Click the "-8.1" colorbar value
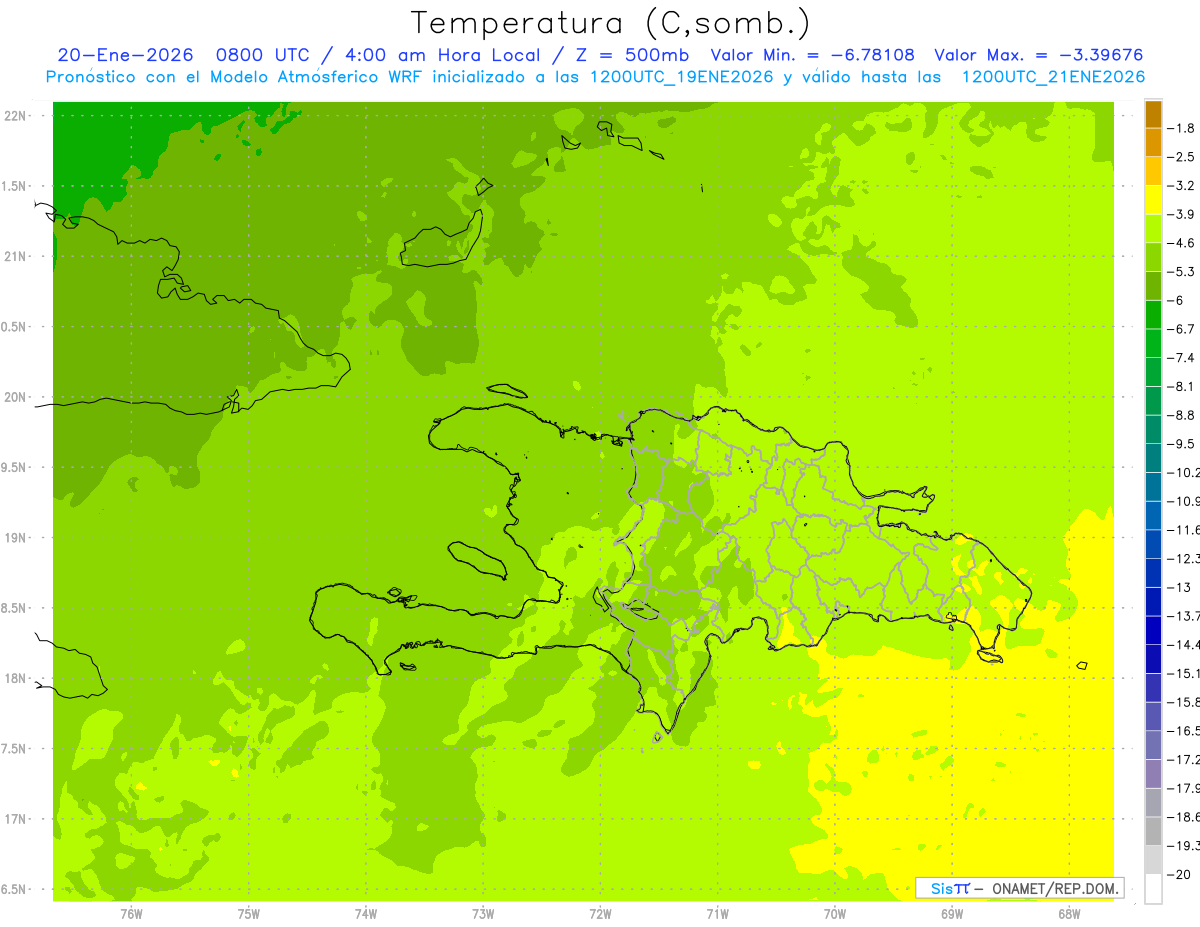The image size is (1200, 927). point(1182,386)
